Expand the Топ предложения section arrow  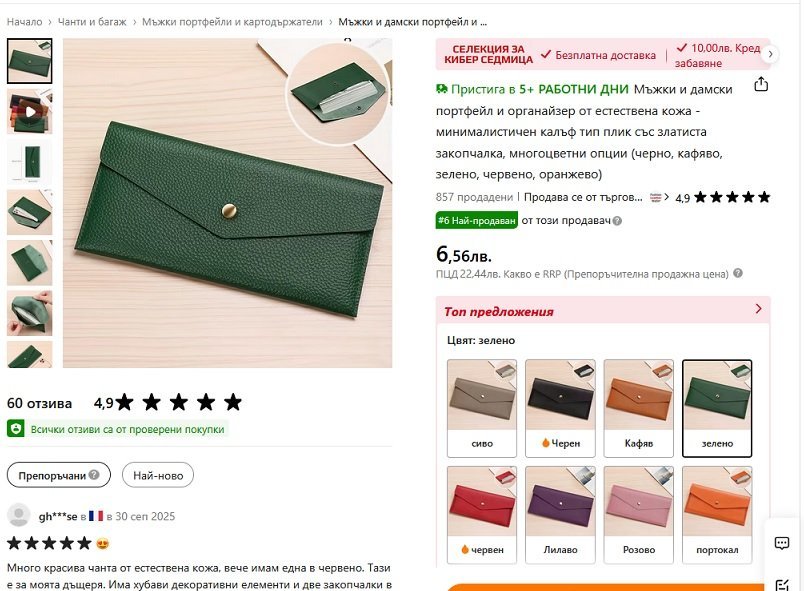759,310
